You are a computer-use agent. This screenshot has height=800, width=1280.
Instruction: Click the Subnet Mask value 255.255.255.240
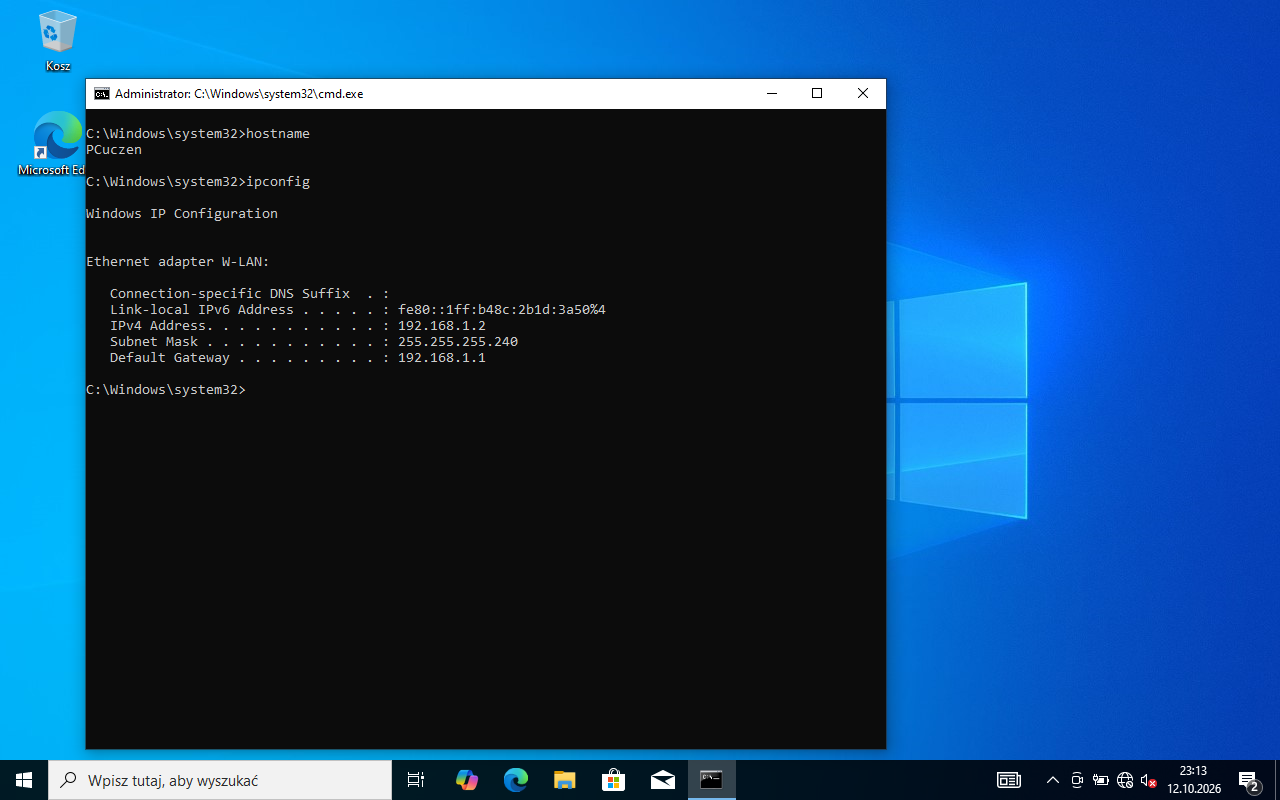pyautogui.click(x=458, y=342)
